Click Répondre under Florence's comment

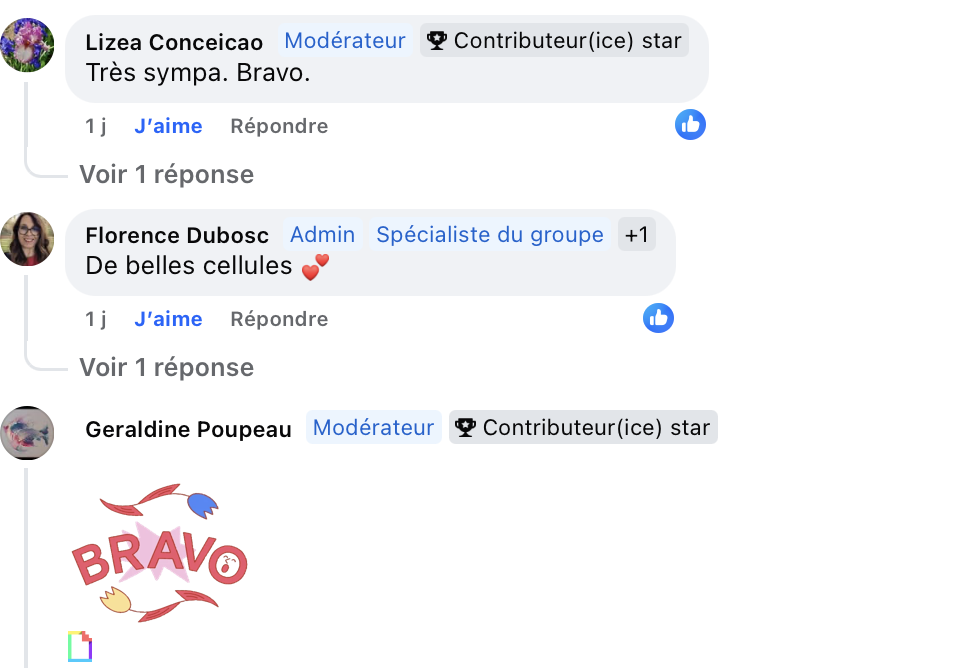tap(279, 319)
